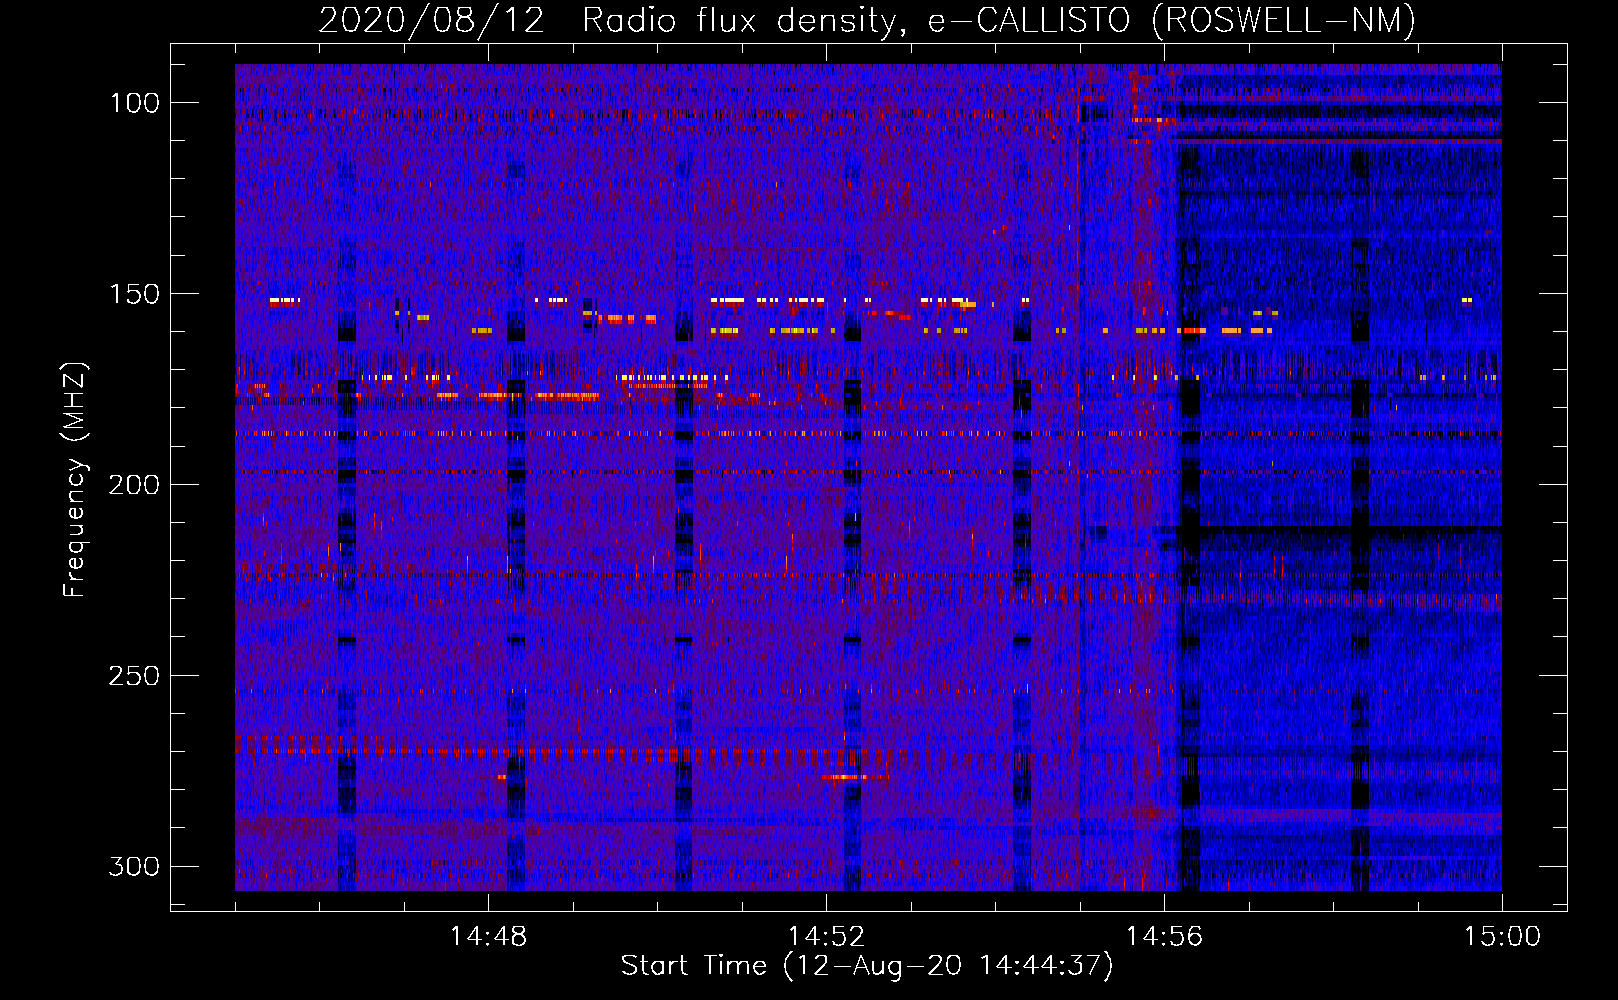Select the '100' frequency axis label
The image size is (1618, 1000).
click(134, 103)
